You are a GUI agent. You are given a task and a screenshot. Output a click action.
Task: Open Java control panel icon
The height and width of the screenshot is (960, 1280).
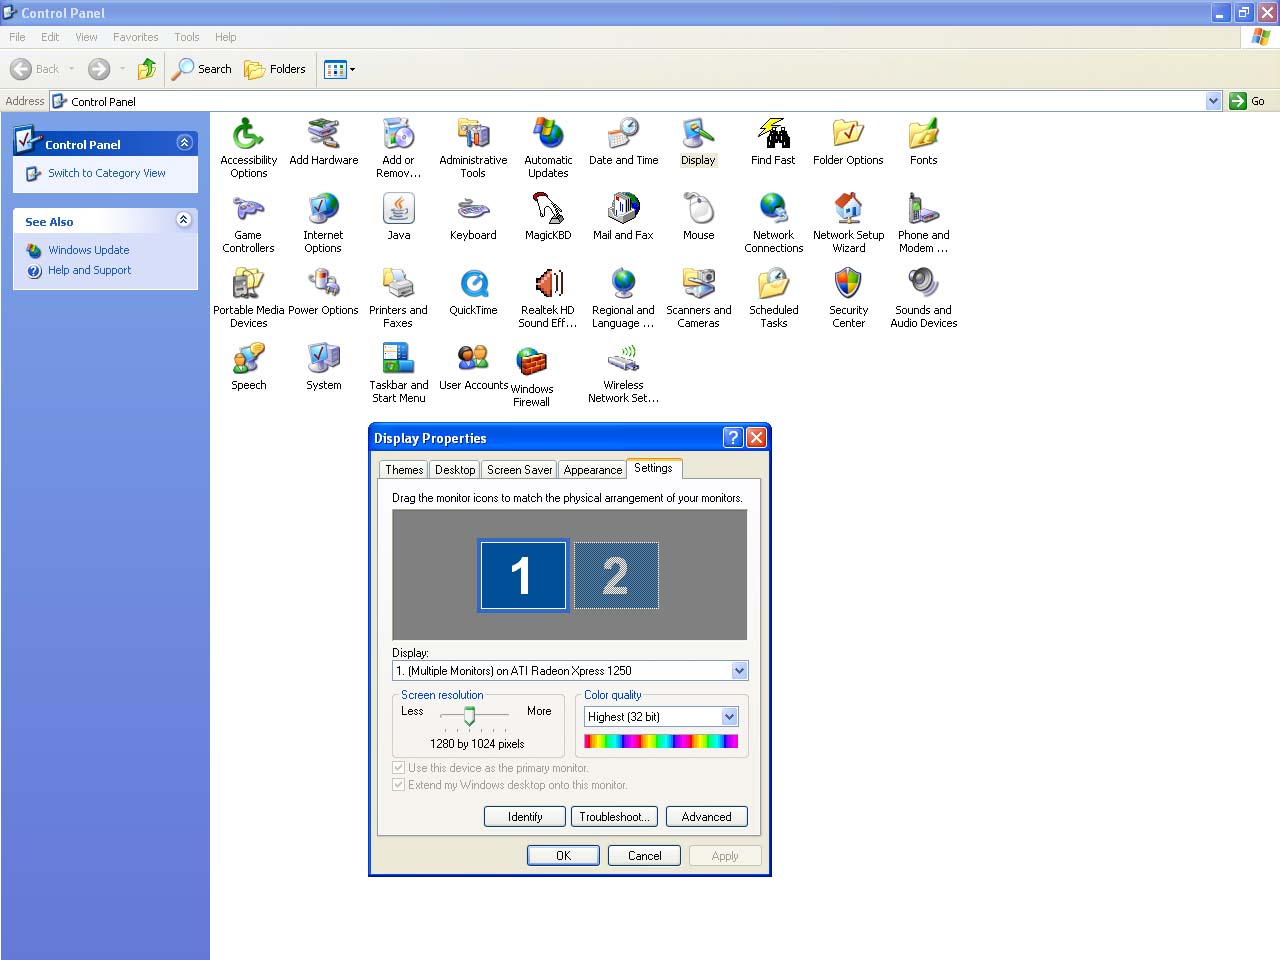[x=398, y=209]
